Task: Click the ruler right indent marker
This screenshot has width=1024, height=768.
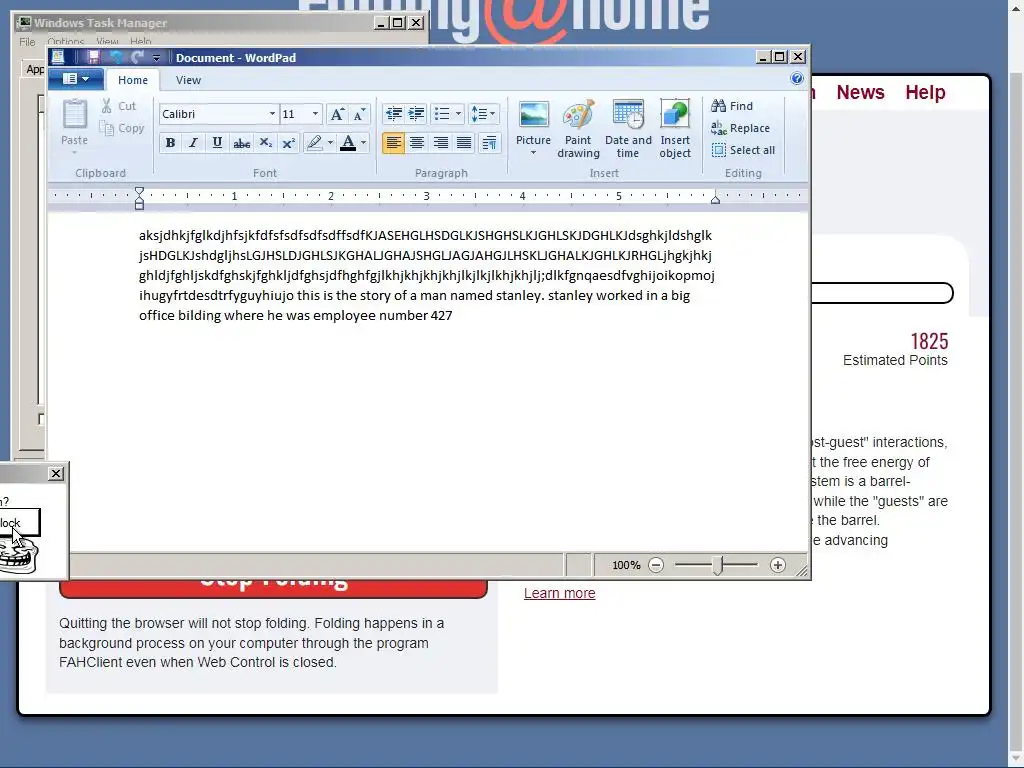Action: (x=715, y=199)
